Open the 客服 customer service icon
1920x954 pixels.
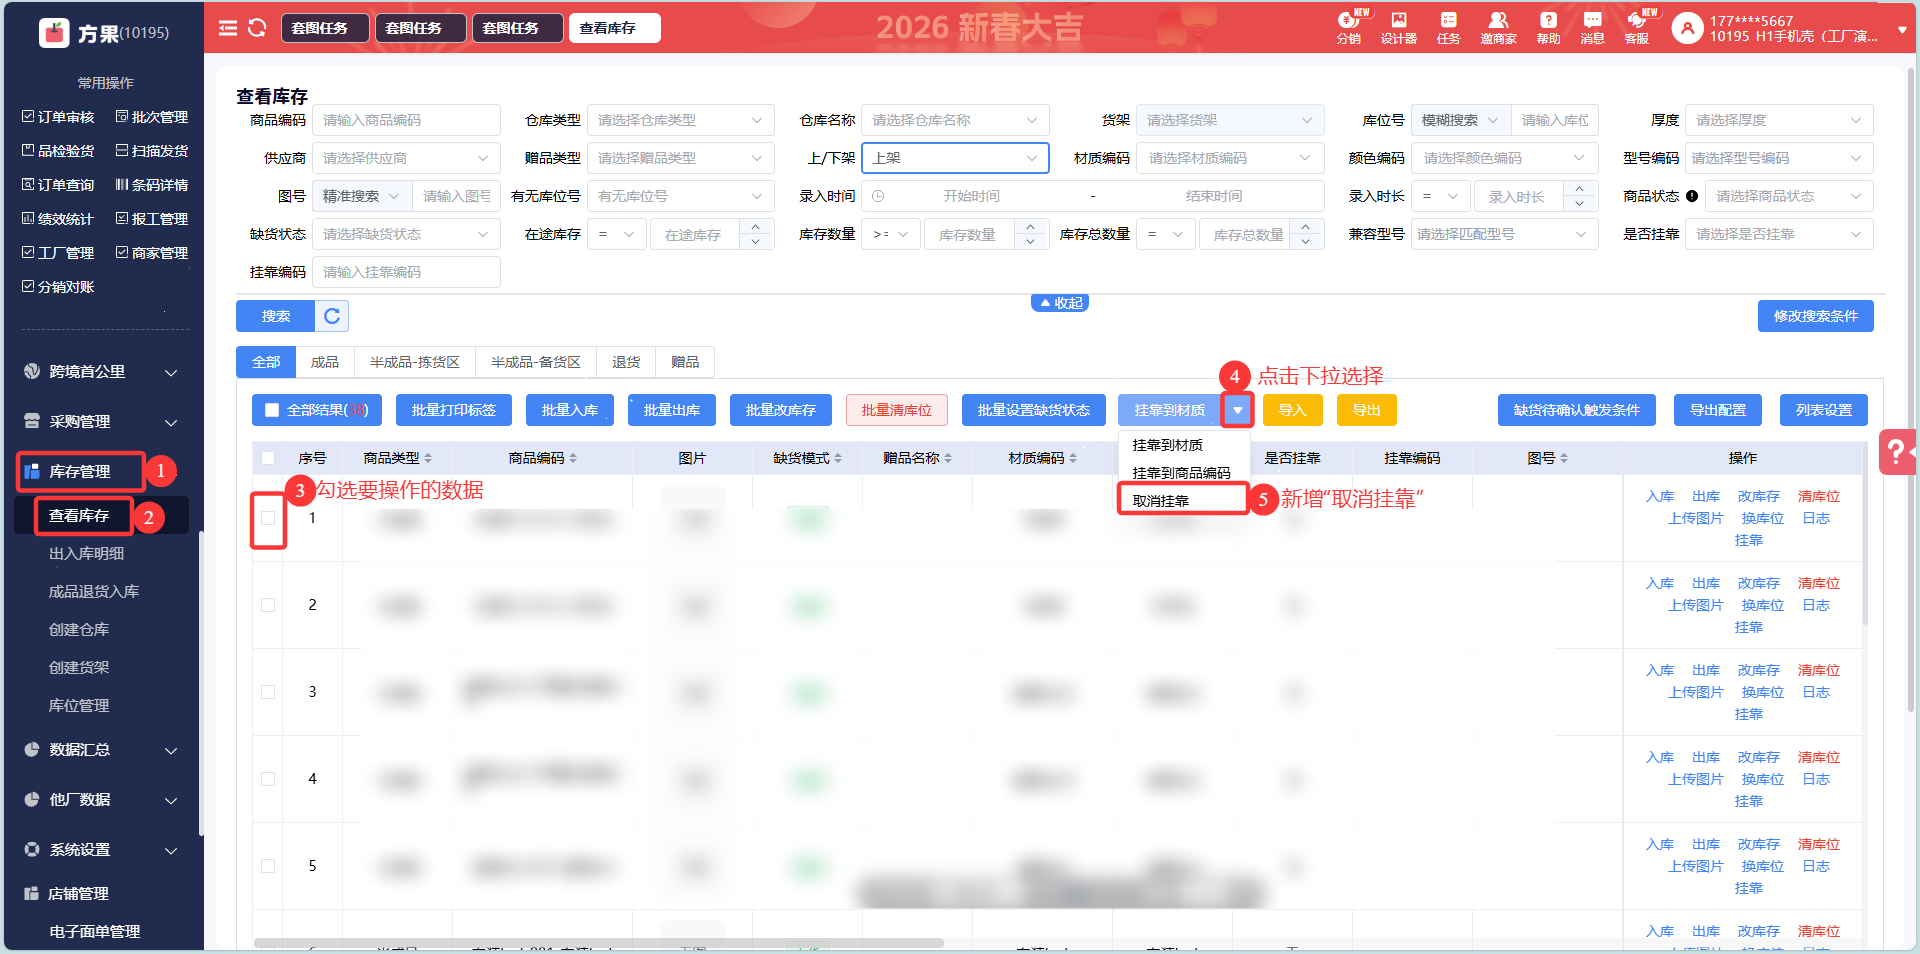[x=1637, y=27]
